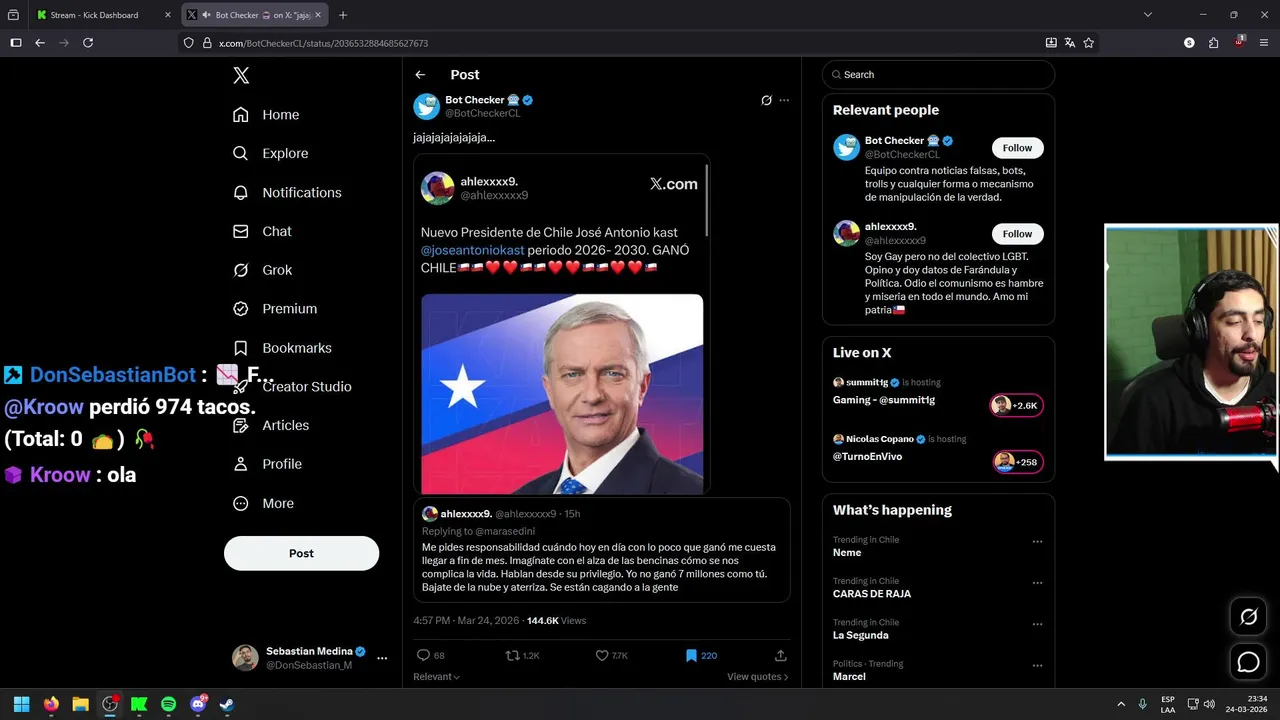
Task: Open the CARAS DE RAJA trending topic
Action: click(872, 594)
